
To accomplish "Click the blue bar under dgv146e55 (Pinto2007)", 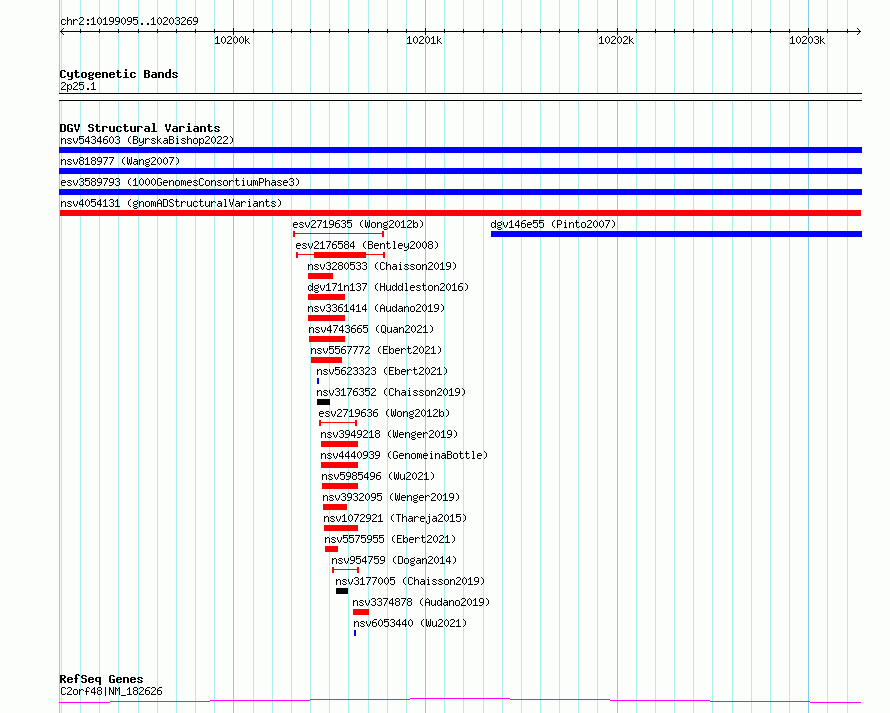I will (676, 234).
